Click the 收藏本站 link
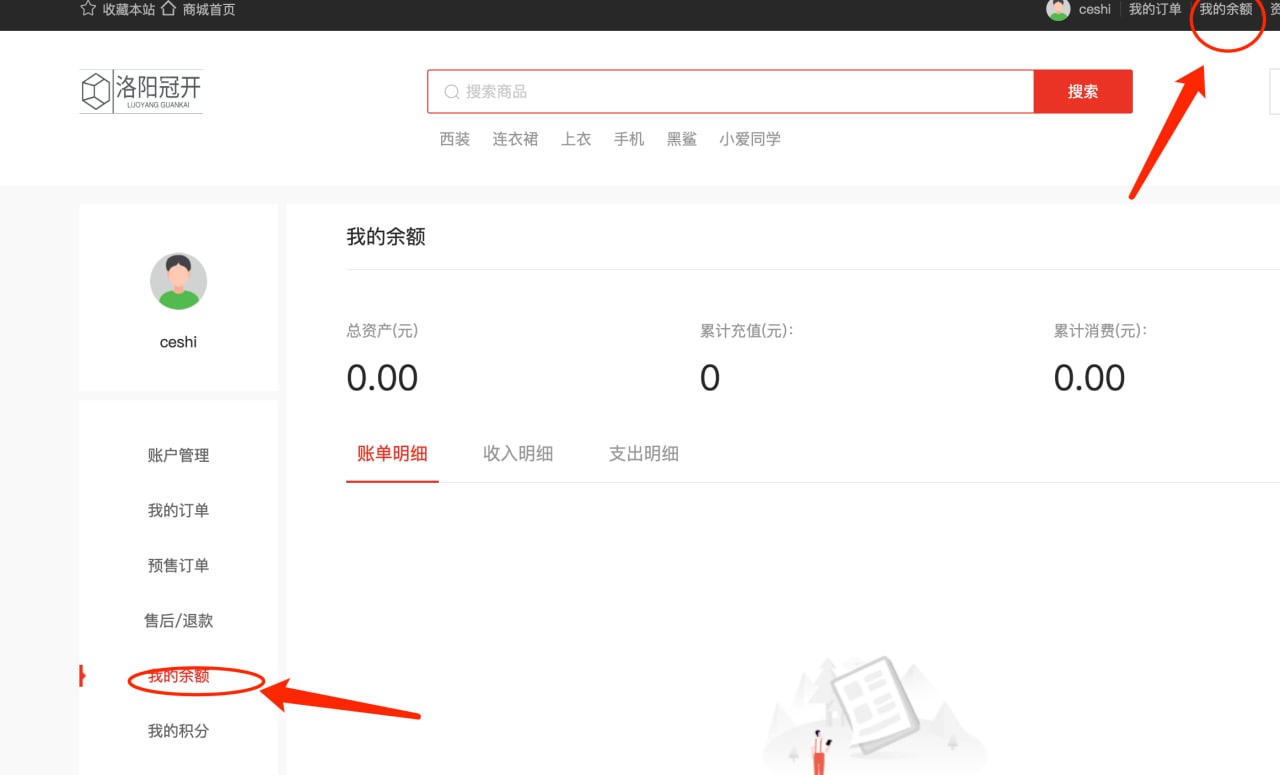 click(129, 9)
